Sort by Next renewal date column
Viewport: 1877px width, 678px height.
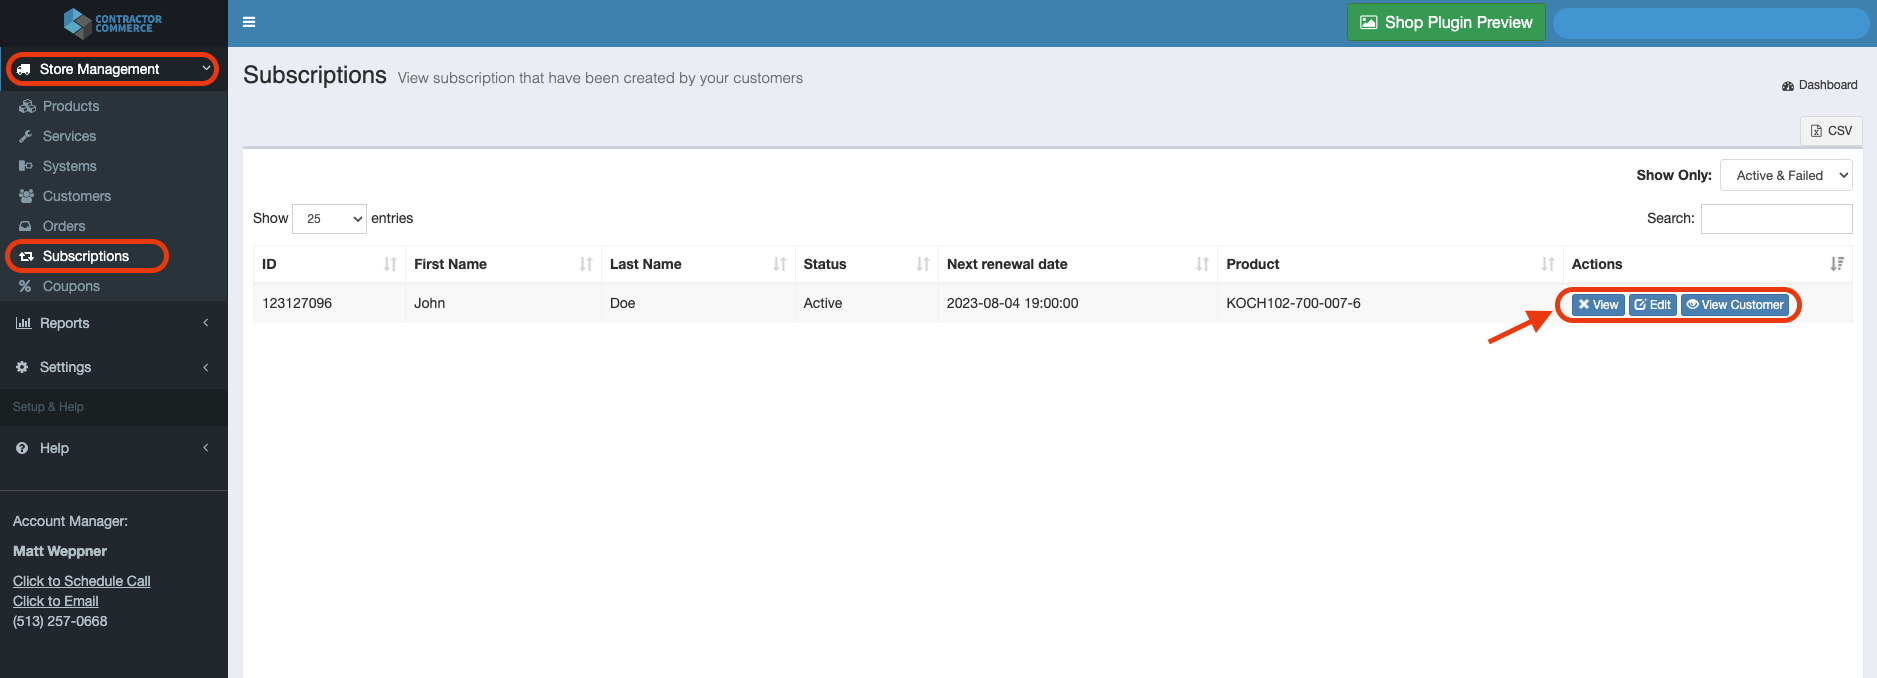pyautogui.click(x=1078, y=264)
